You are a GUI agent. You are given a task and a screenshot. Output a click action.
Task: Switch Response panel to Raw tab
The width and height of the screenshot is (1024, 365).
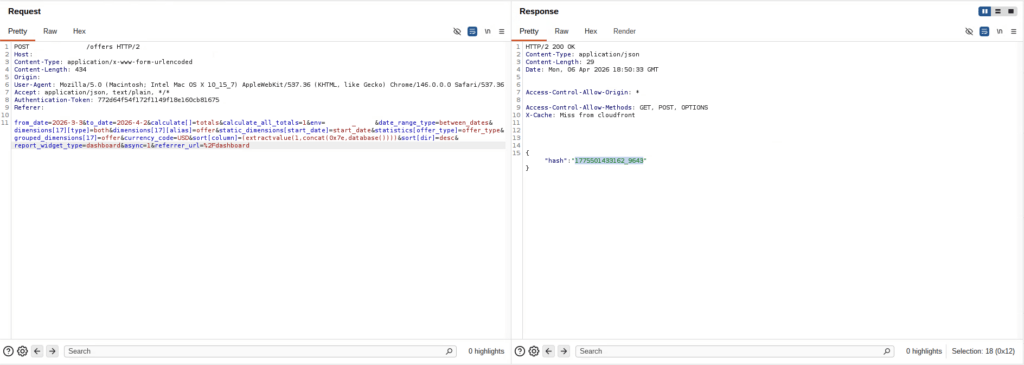coord(562,31)
